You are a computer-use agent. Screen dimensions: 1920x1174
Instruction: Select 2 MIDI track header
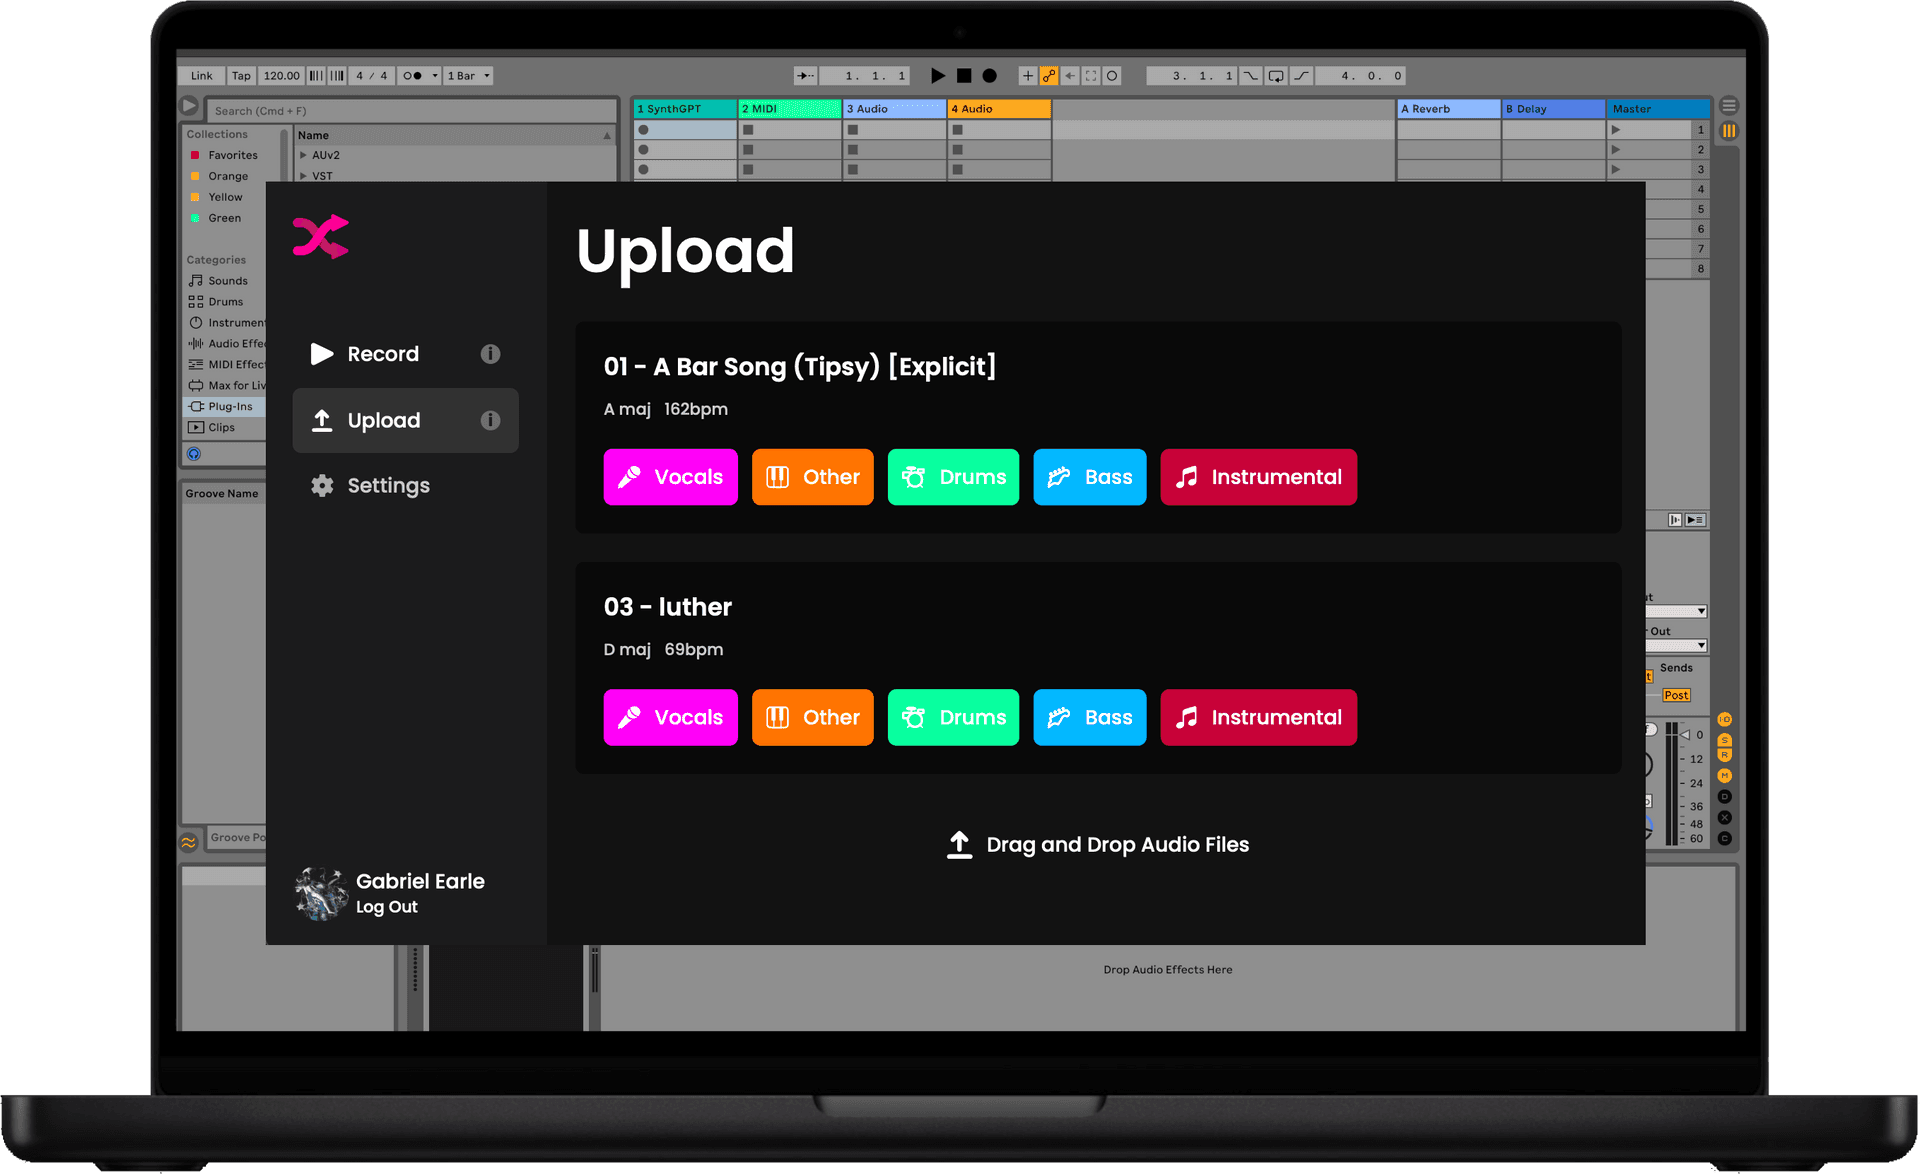tap(790, 109)
